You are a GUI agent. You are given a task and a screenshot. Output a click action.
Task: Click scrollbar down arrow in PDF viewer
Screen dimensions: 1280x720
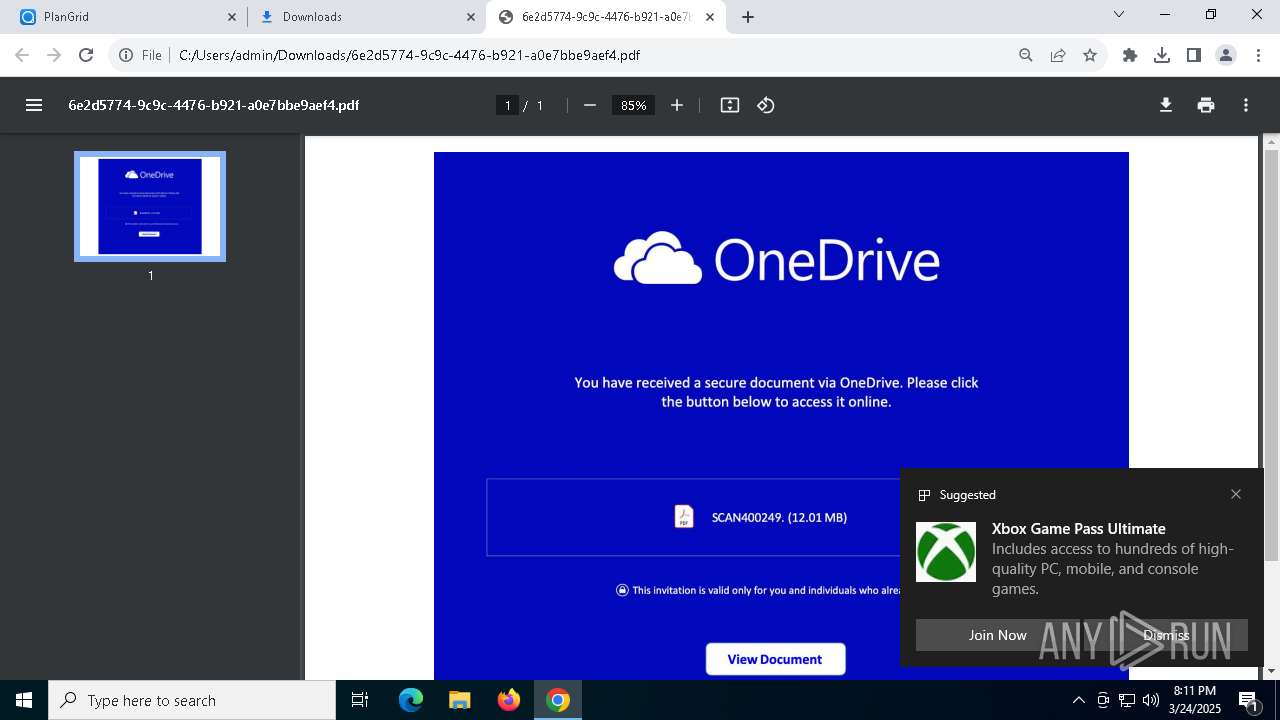pos(1271,671)
